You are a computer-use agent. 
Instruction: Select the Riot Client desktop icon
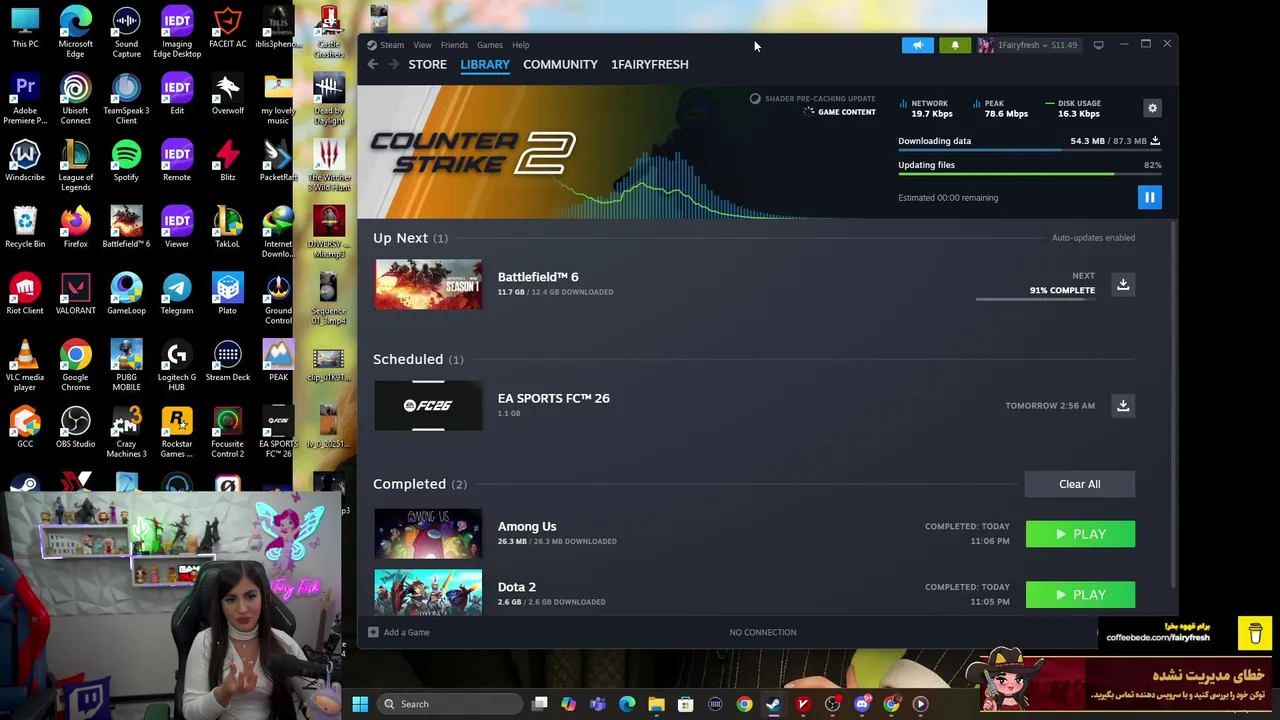click(x=25, y=295)
